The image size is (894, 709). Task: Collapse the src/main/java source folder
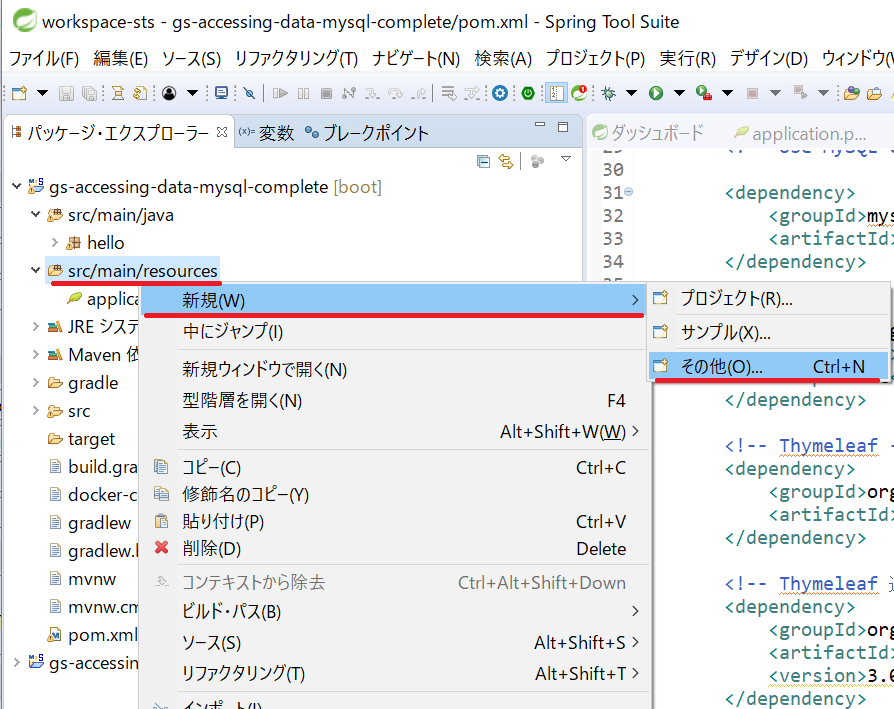point(37,215)
